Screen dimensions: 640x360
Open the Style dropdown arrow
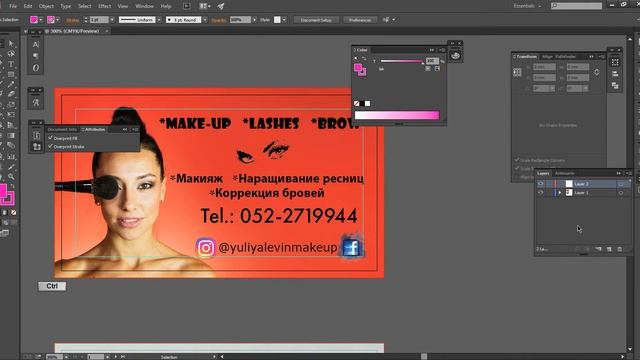click(x=284, y=20)
